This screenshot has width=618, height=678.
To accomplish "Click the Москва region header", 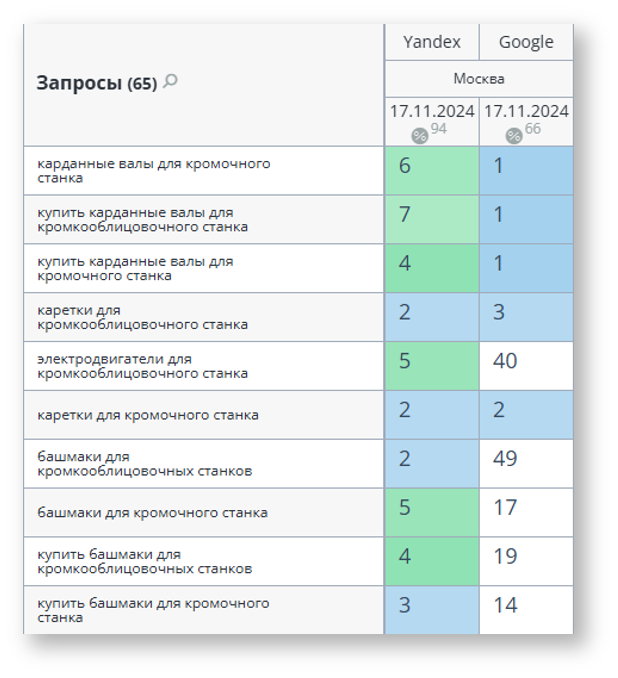I will tap(479, 79).
